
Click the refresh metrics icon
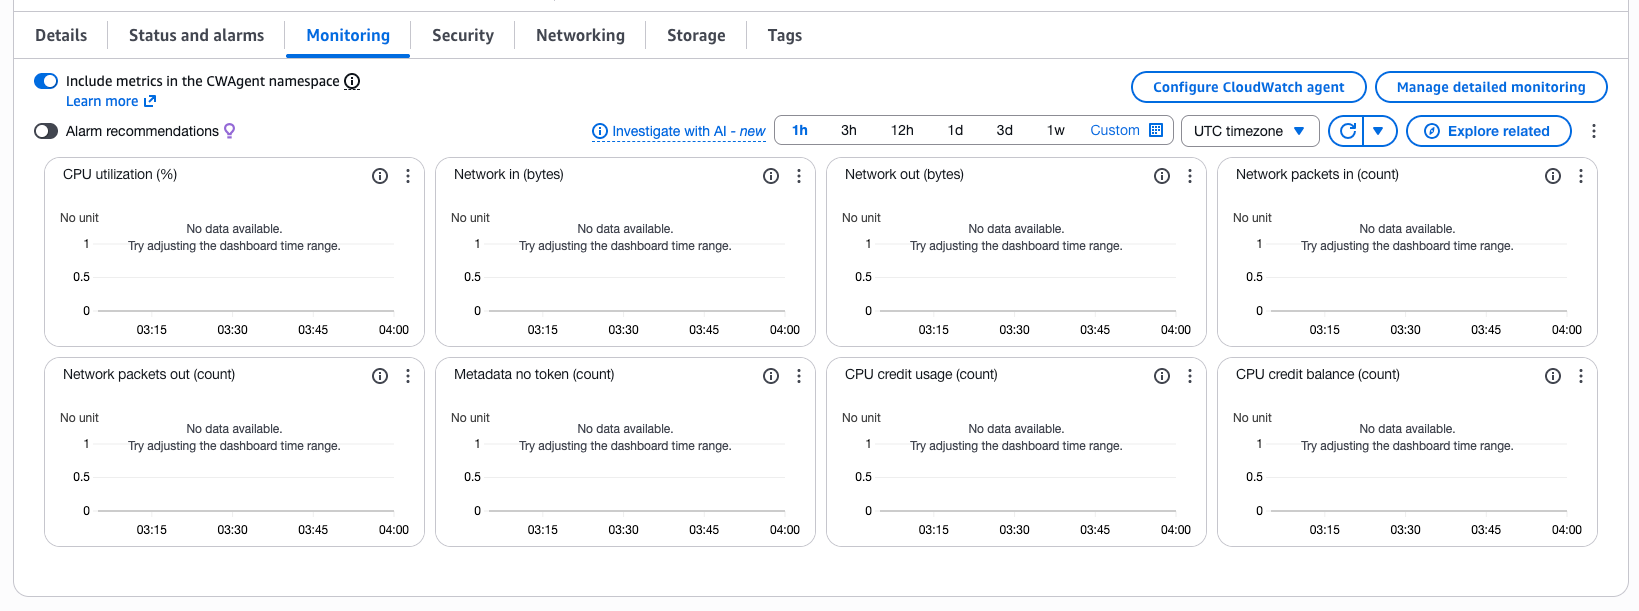1347,131
